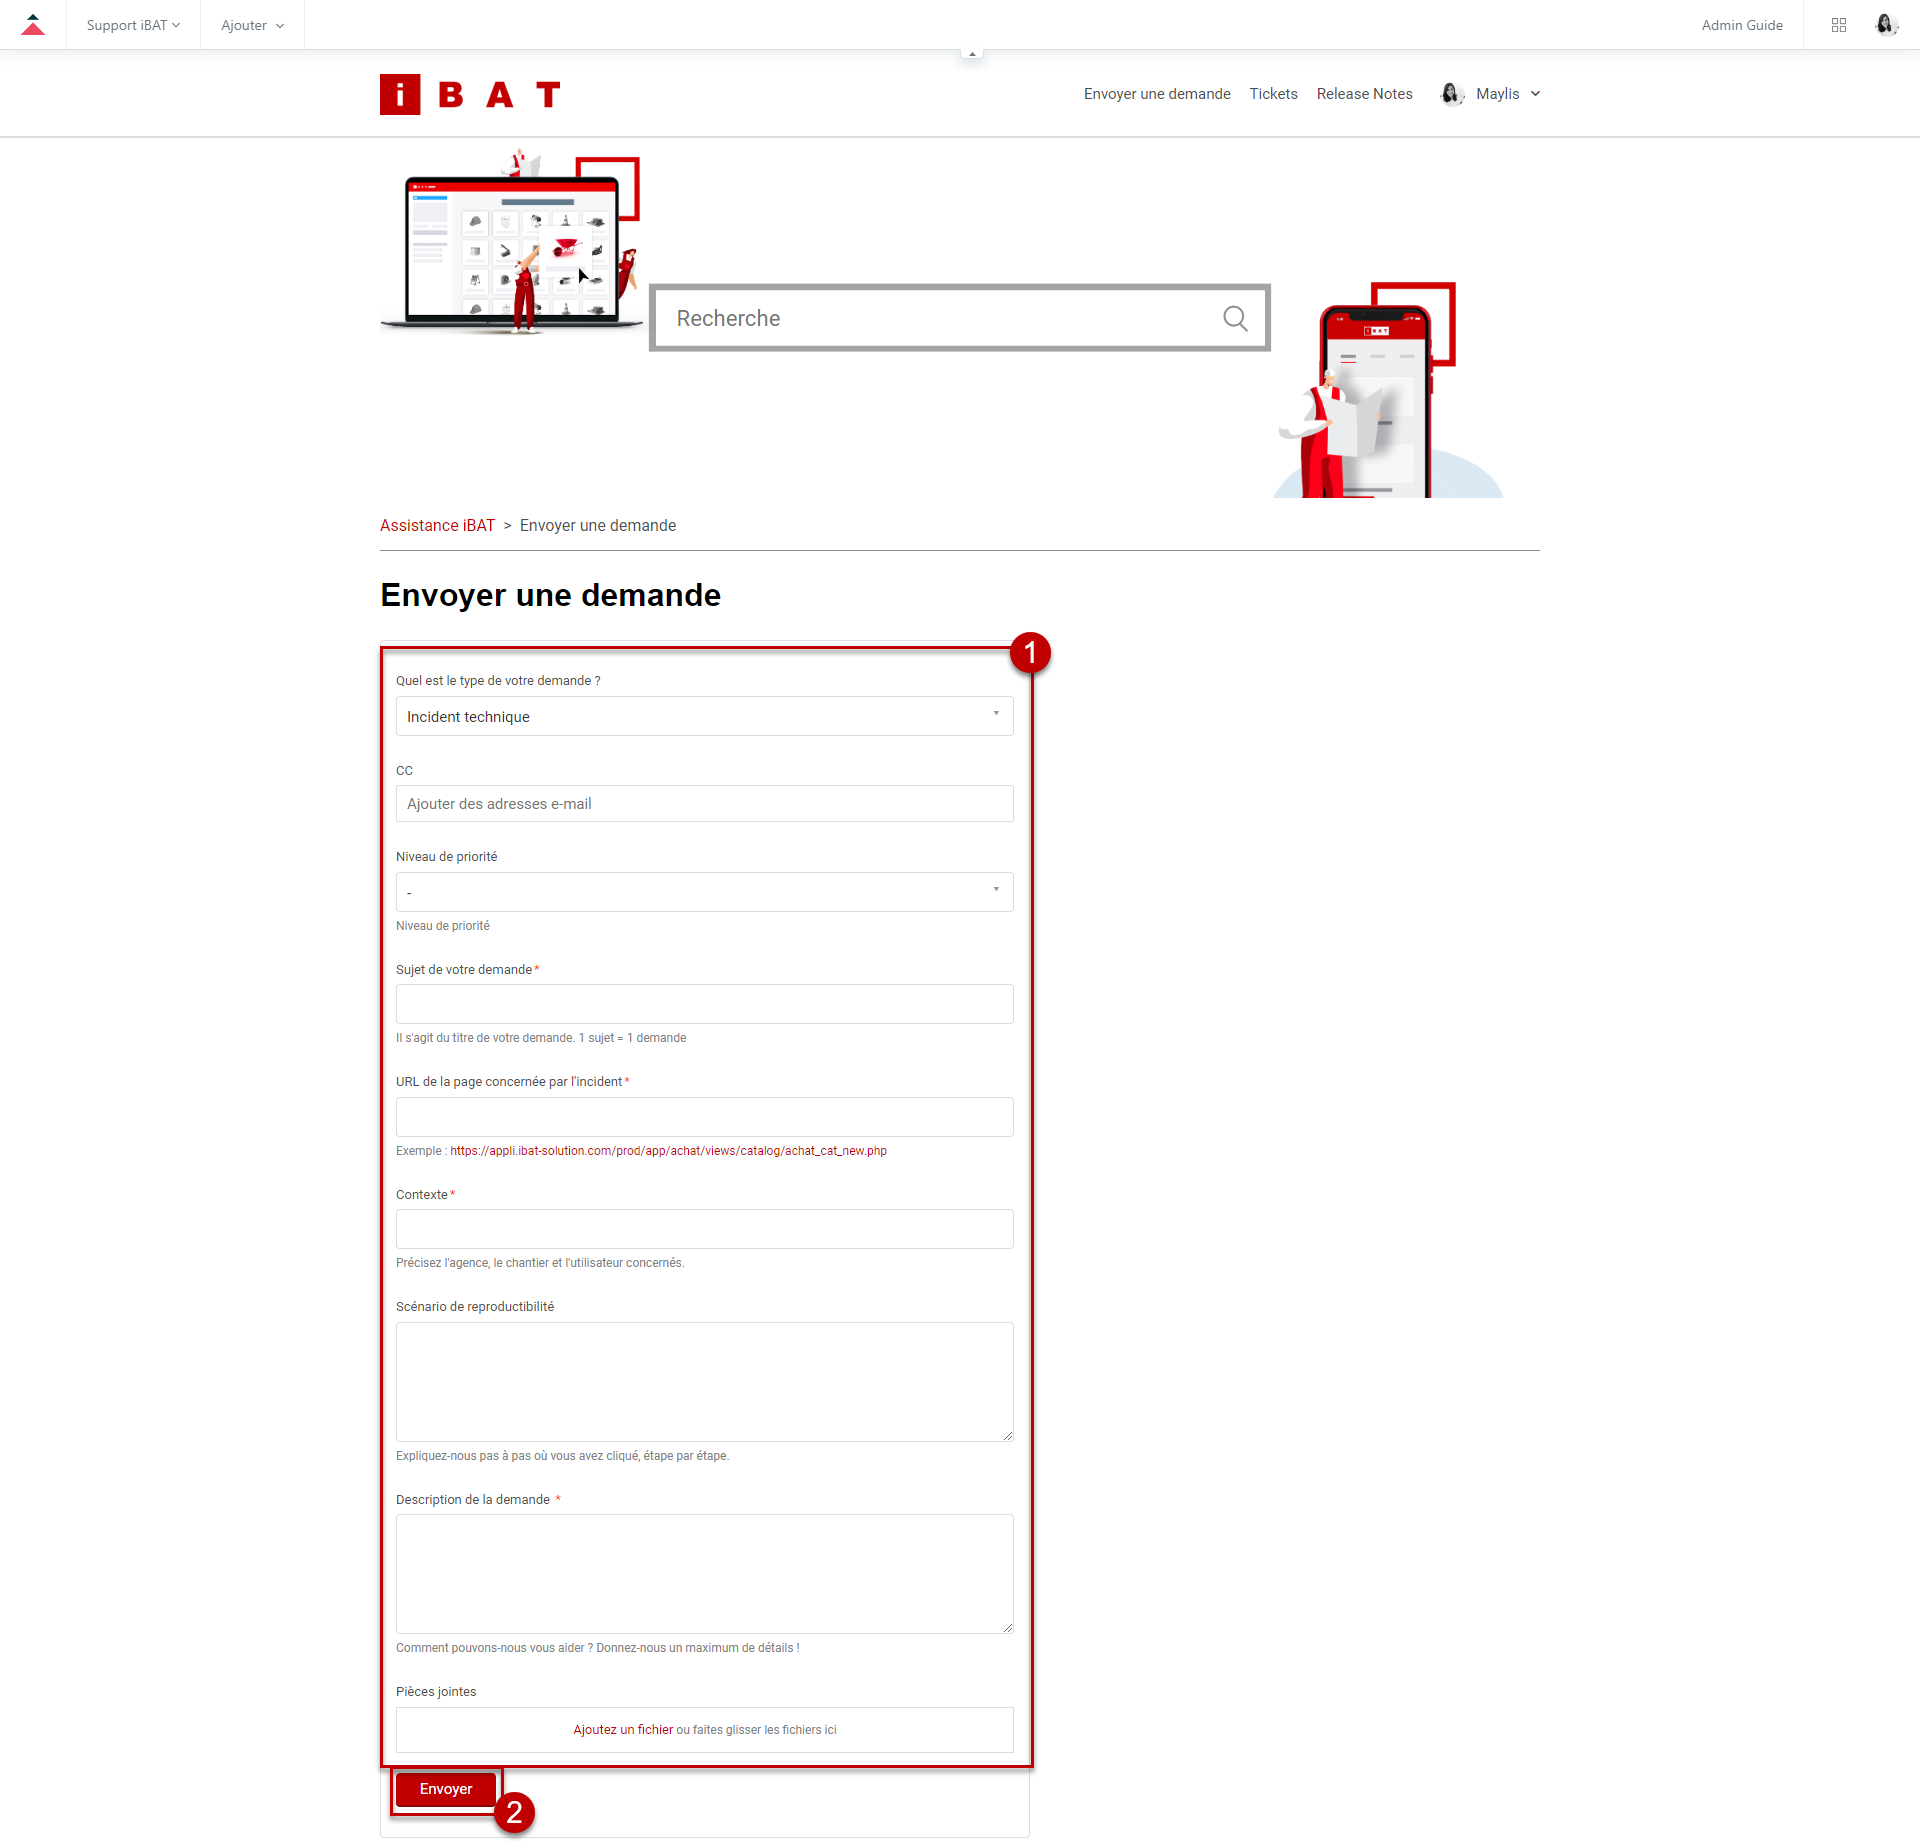The height and width of the screenshot is (1846, 1920).
Task: Click top-right profile avatar icon
Action: (1885, 25)
